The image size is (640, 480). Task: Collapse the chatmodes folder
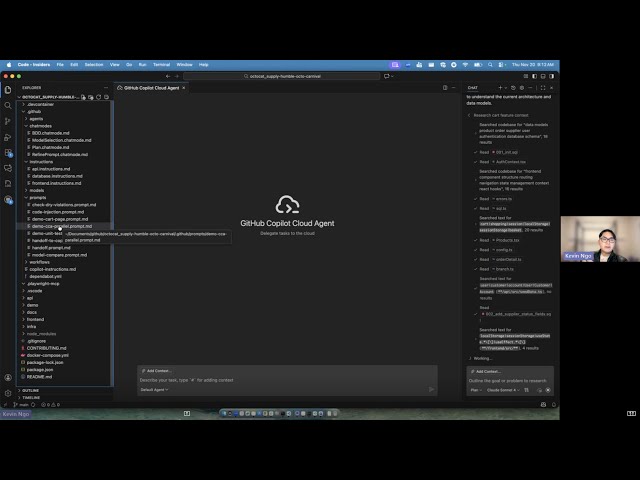40,126
